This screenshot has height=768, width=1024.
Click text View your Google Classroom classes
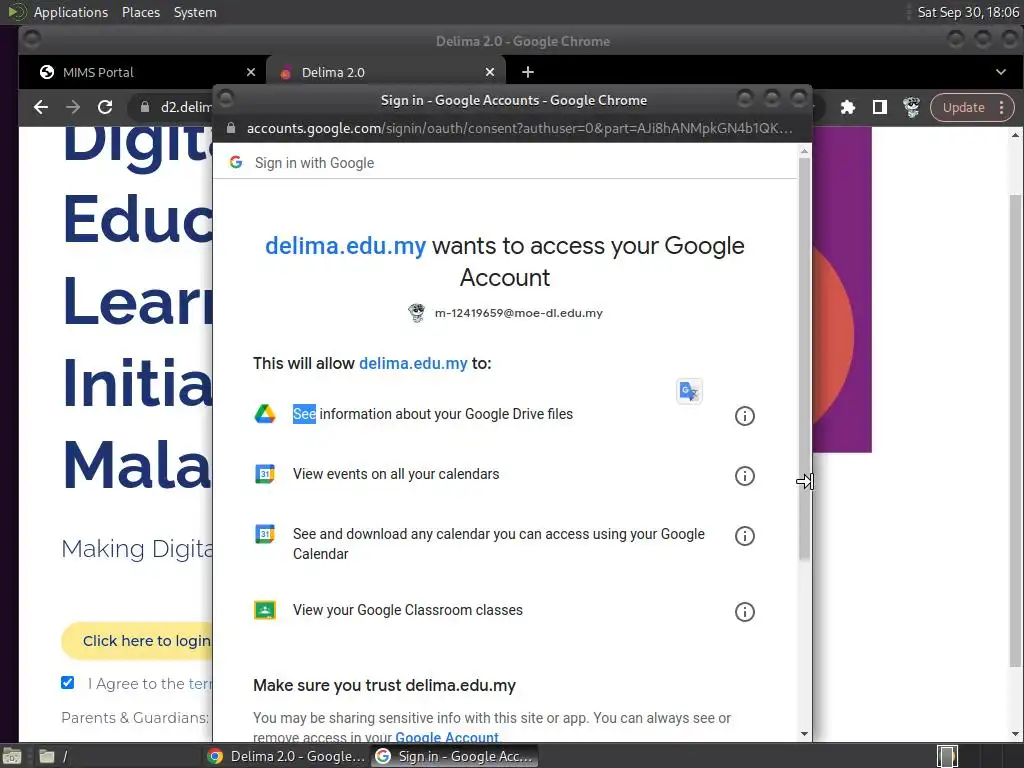click(x=408, y=610)
